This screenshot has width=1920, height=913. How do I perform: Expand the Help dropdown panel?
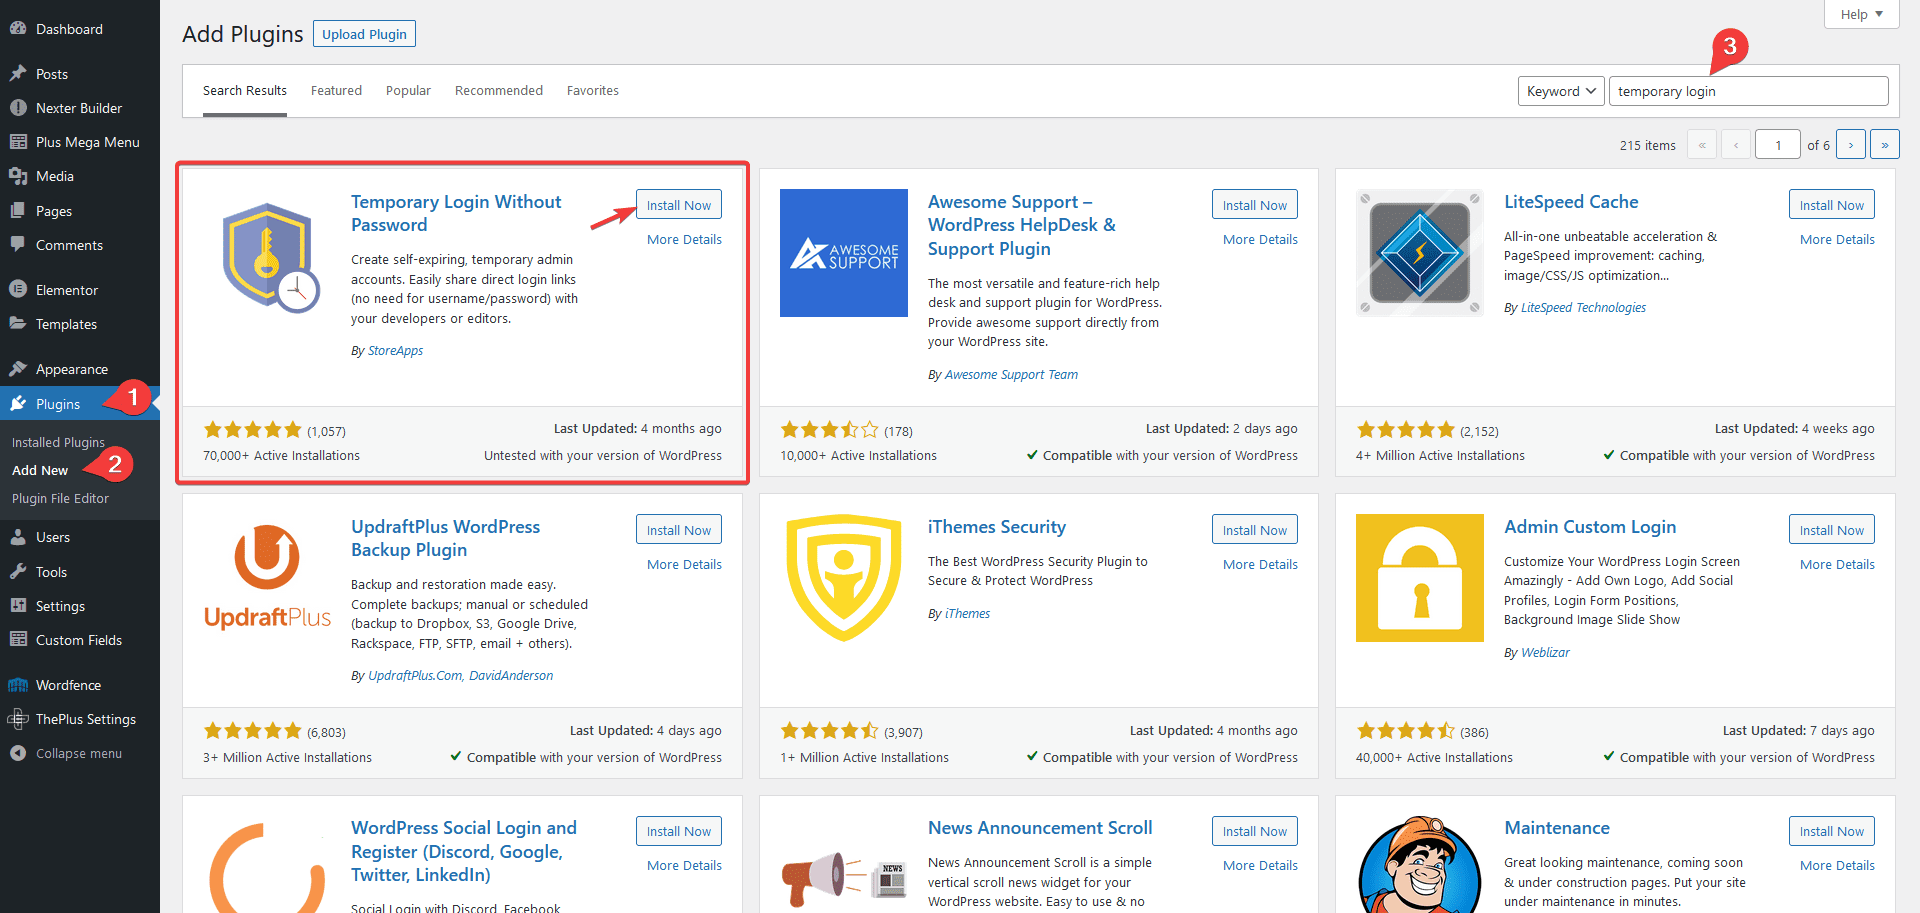(1861, 14)
